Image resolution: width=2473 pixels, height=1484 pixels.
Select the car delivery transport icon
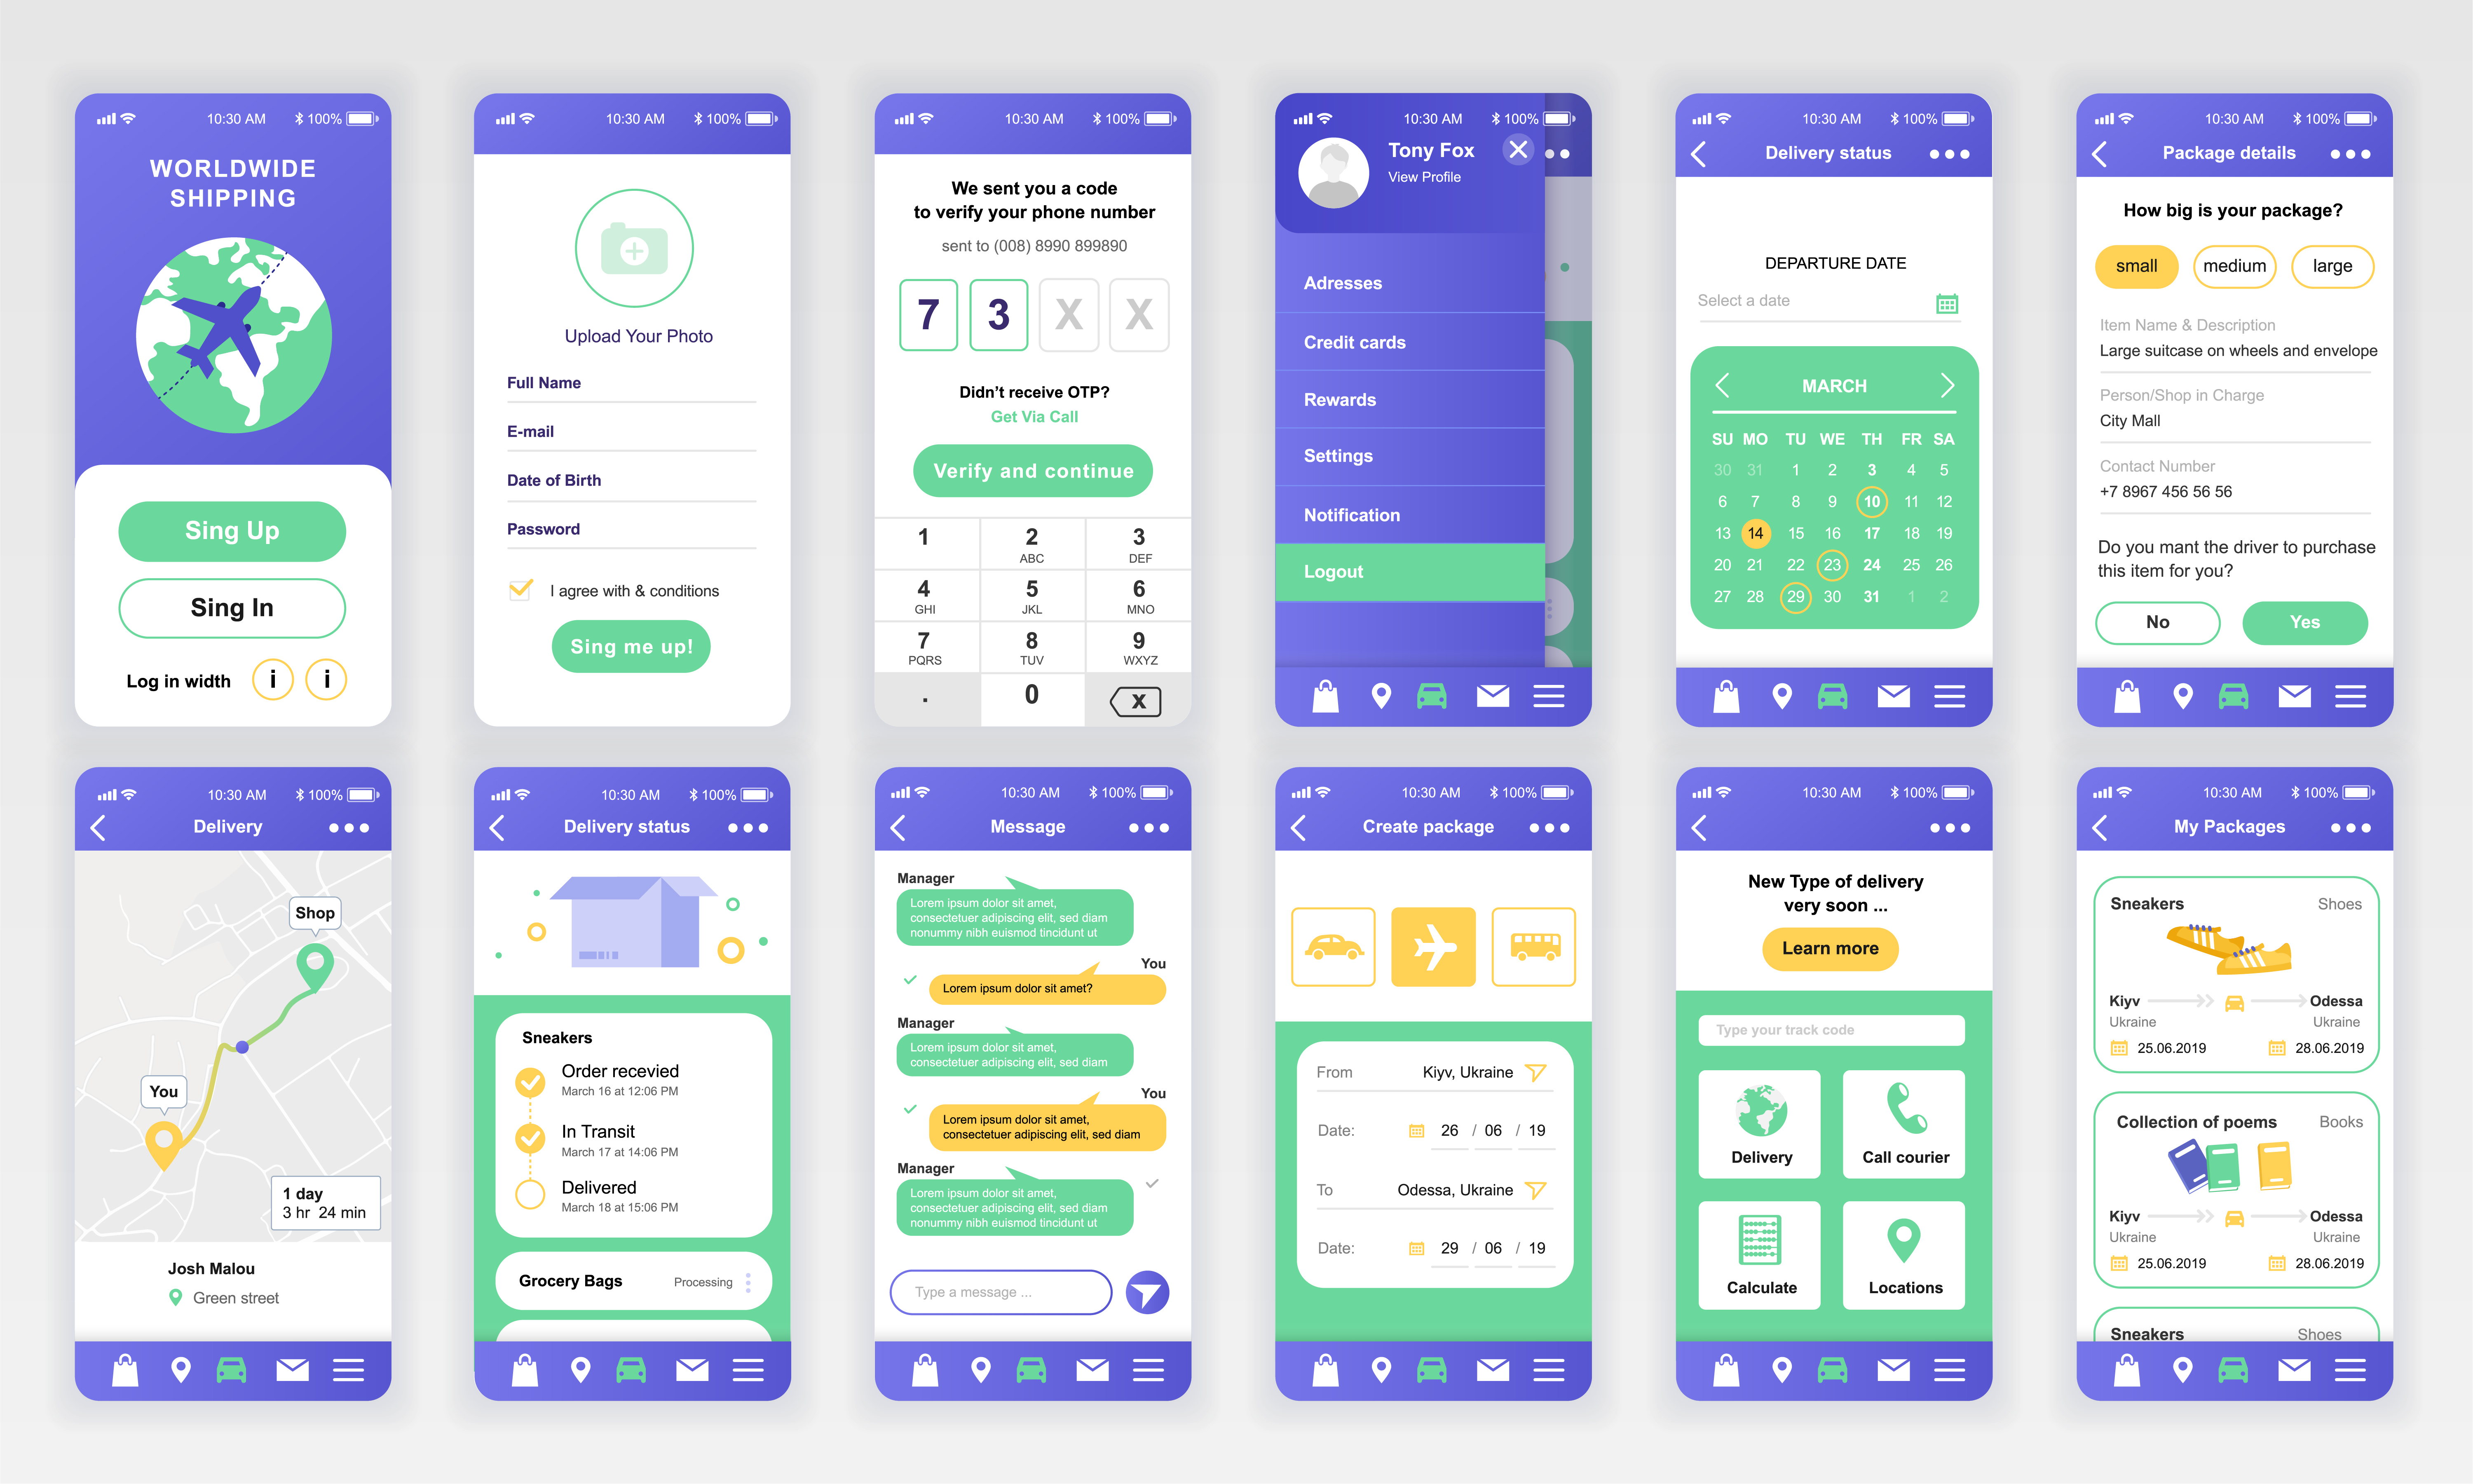(1332, 936)
